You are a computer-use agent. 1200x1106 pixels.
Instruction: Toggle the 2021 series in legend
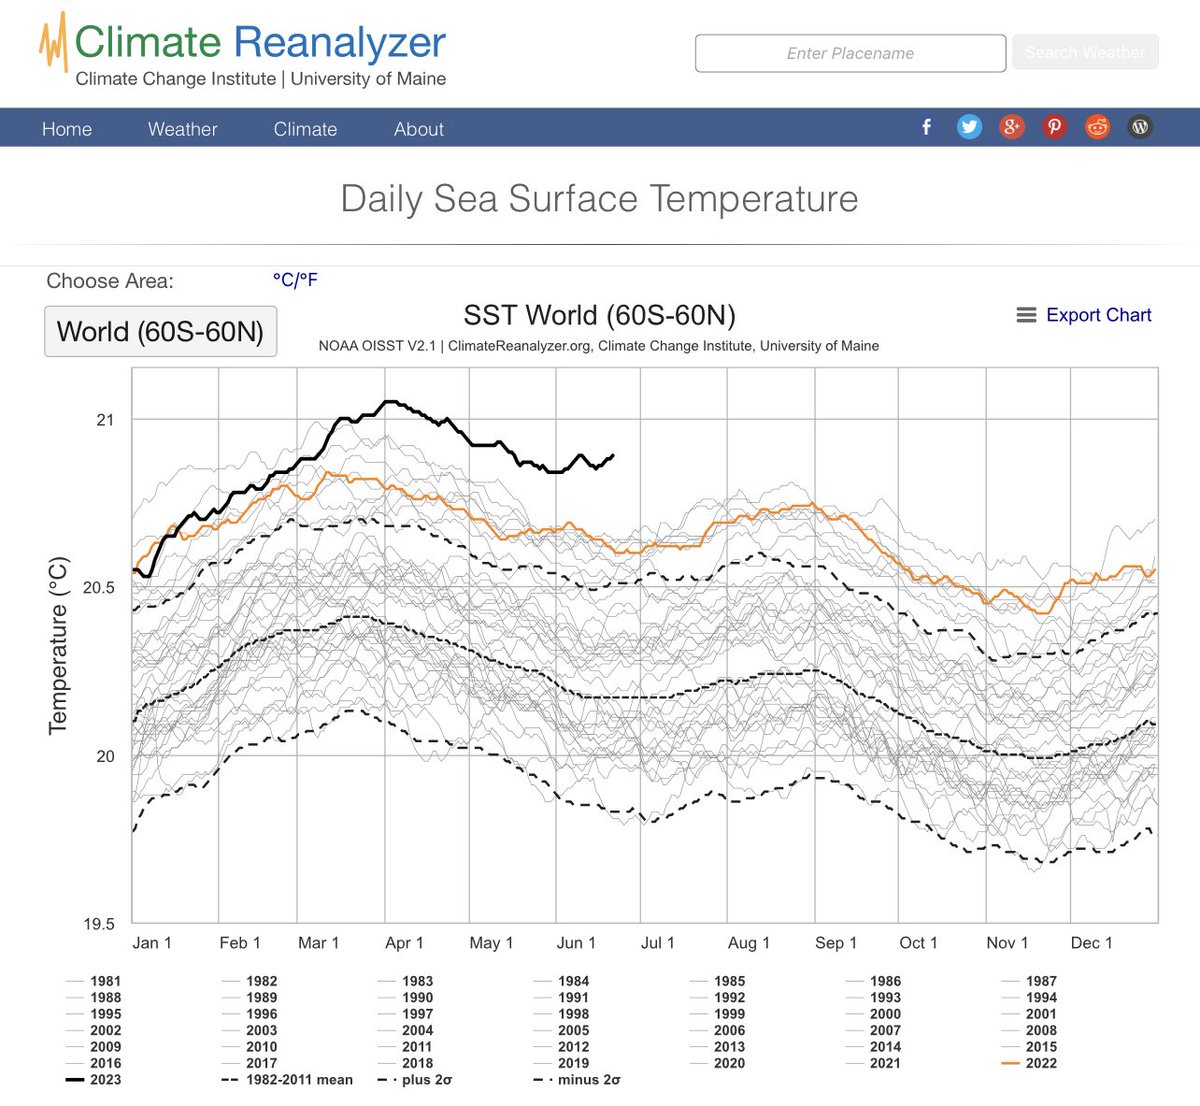(873, 1063)
